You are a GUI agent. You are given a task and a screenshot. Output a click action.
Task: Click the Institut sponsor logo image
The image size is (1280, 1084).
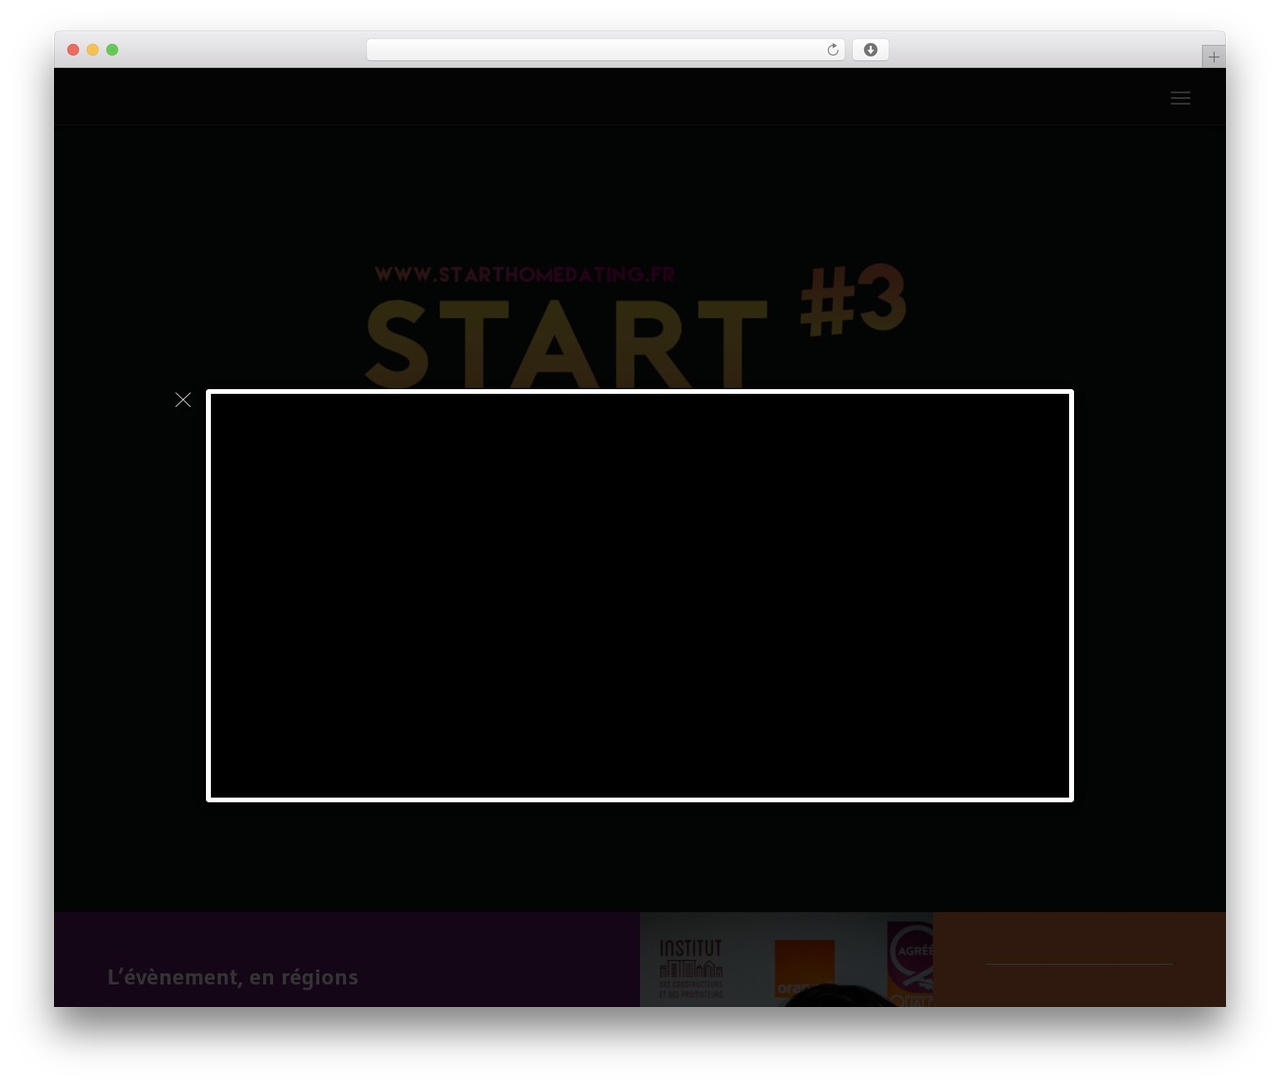point(691,968)
